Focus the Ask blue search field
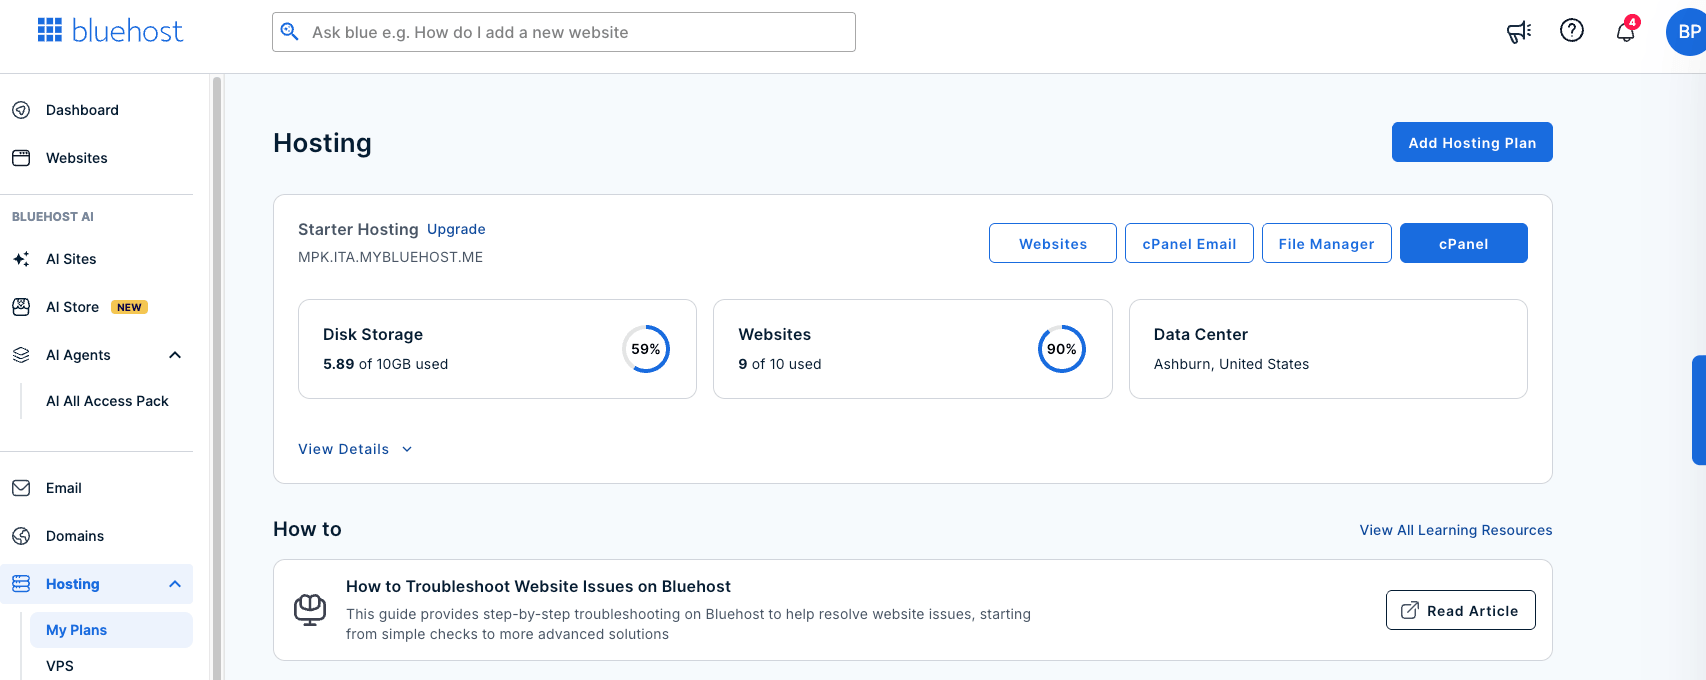 564,32
